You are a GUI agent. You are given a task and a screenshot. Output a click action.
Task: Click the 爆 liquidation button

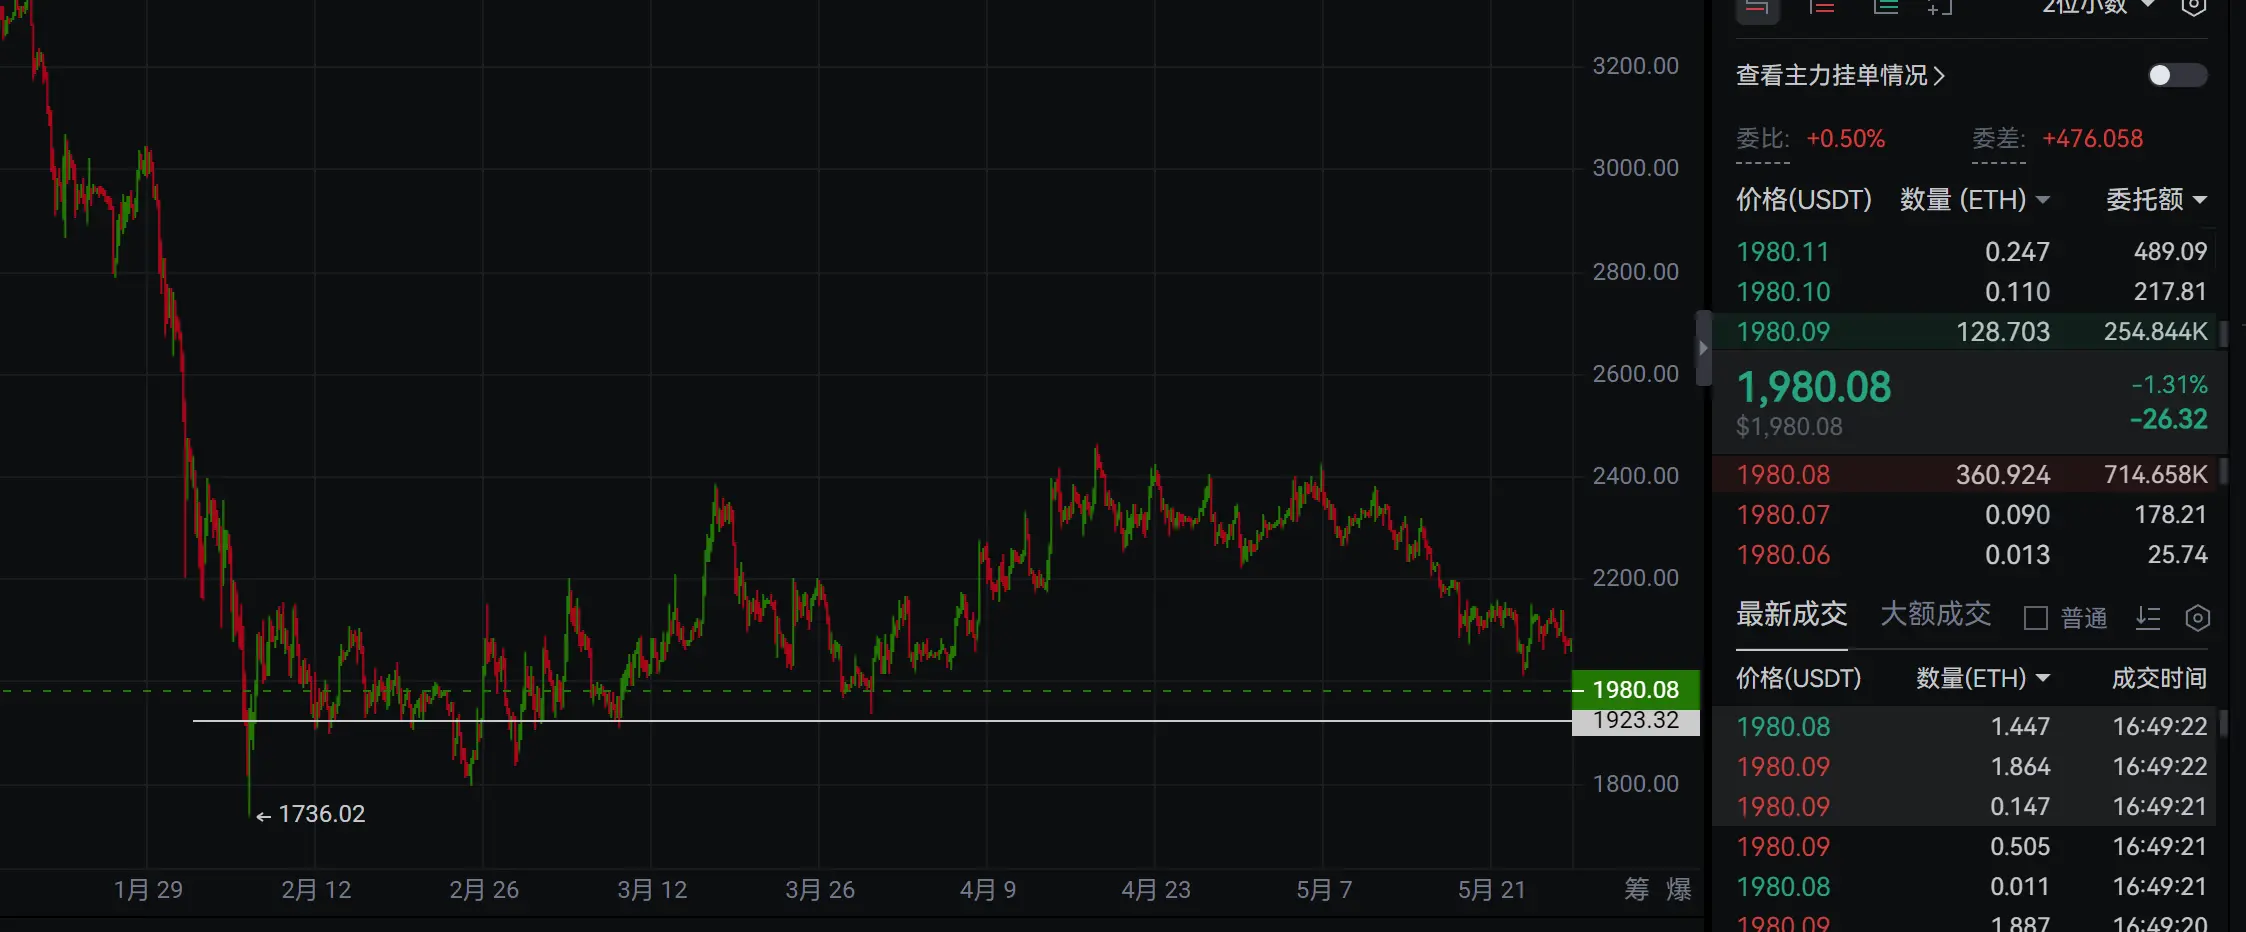click(x=1679, y=889)
